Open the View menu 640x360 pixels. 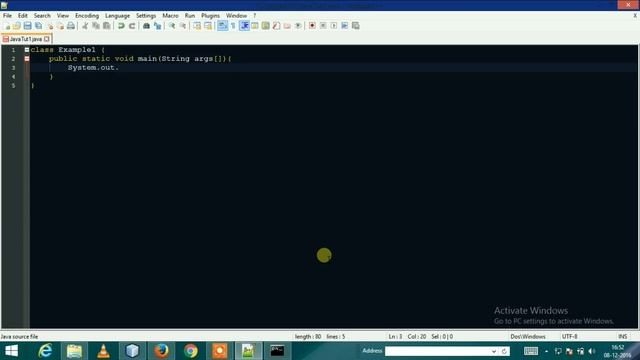(62, 16)
